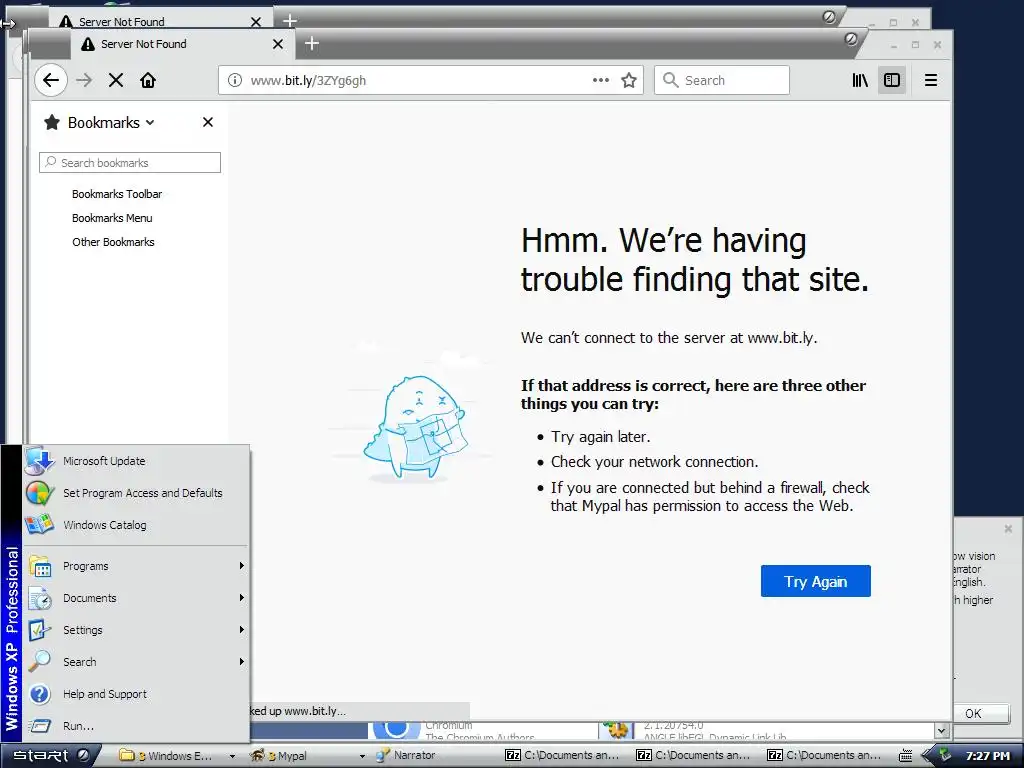The image size is (1024, 768).
Task: Bookmark this page with the star icon
Action: coord(629,80)
